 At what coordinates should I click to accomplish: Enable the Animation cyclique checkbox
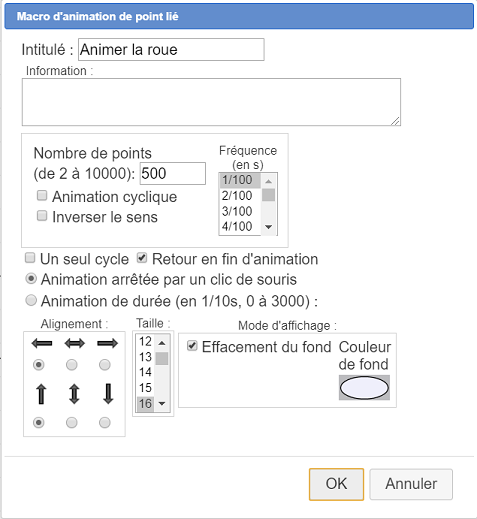point(42,195)
